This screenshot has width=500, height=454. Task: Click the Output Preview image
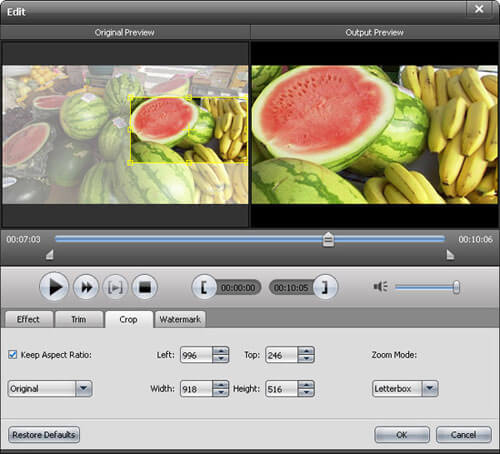(x=374, y=135)
